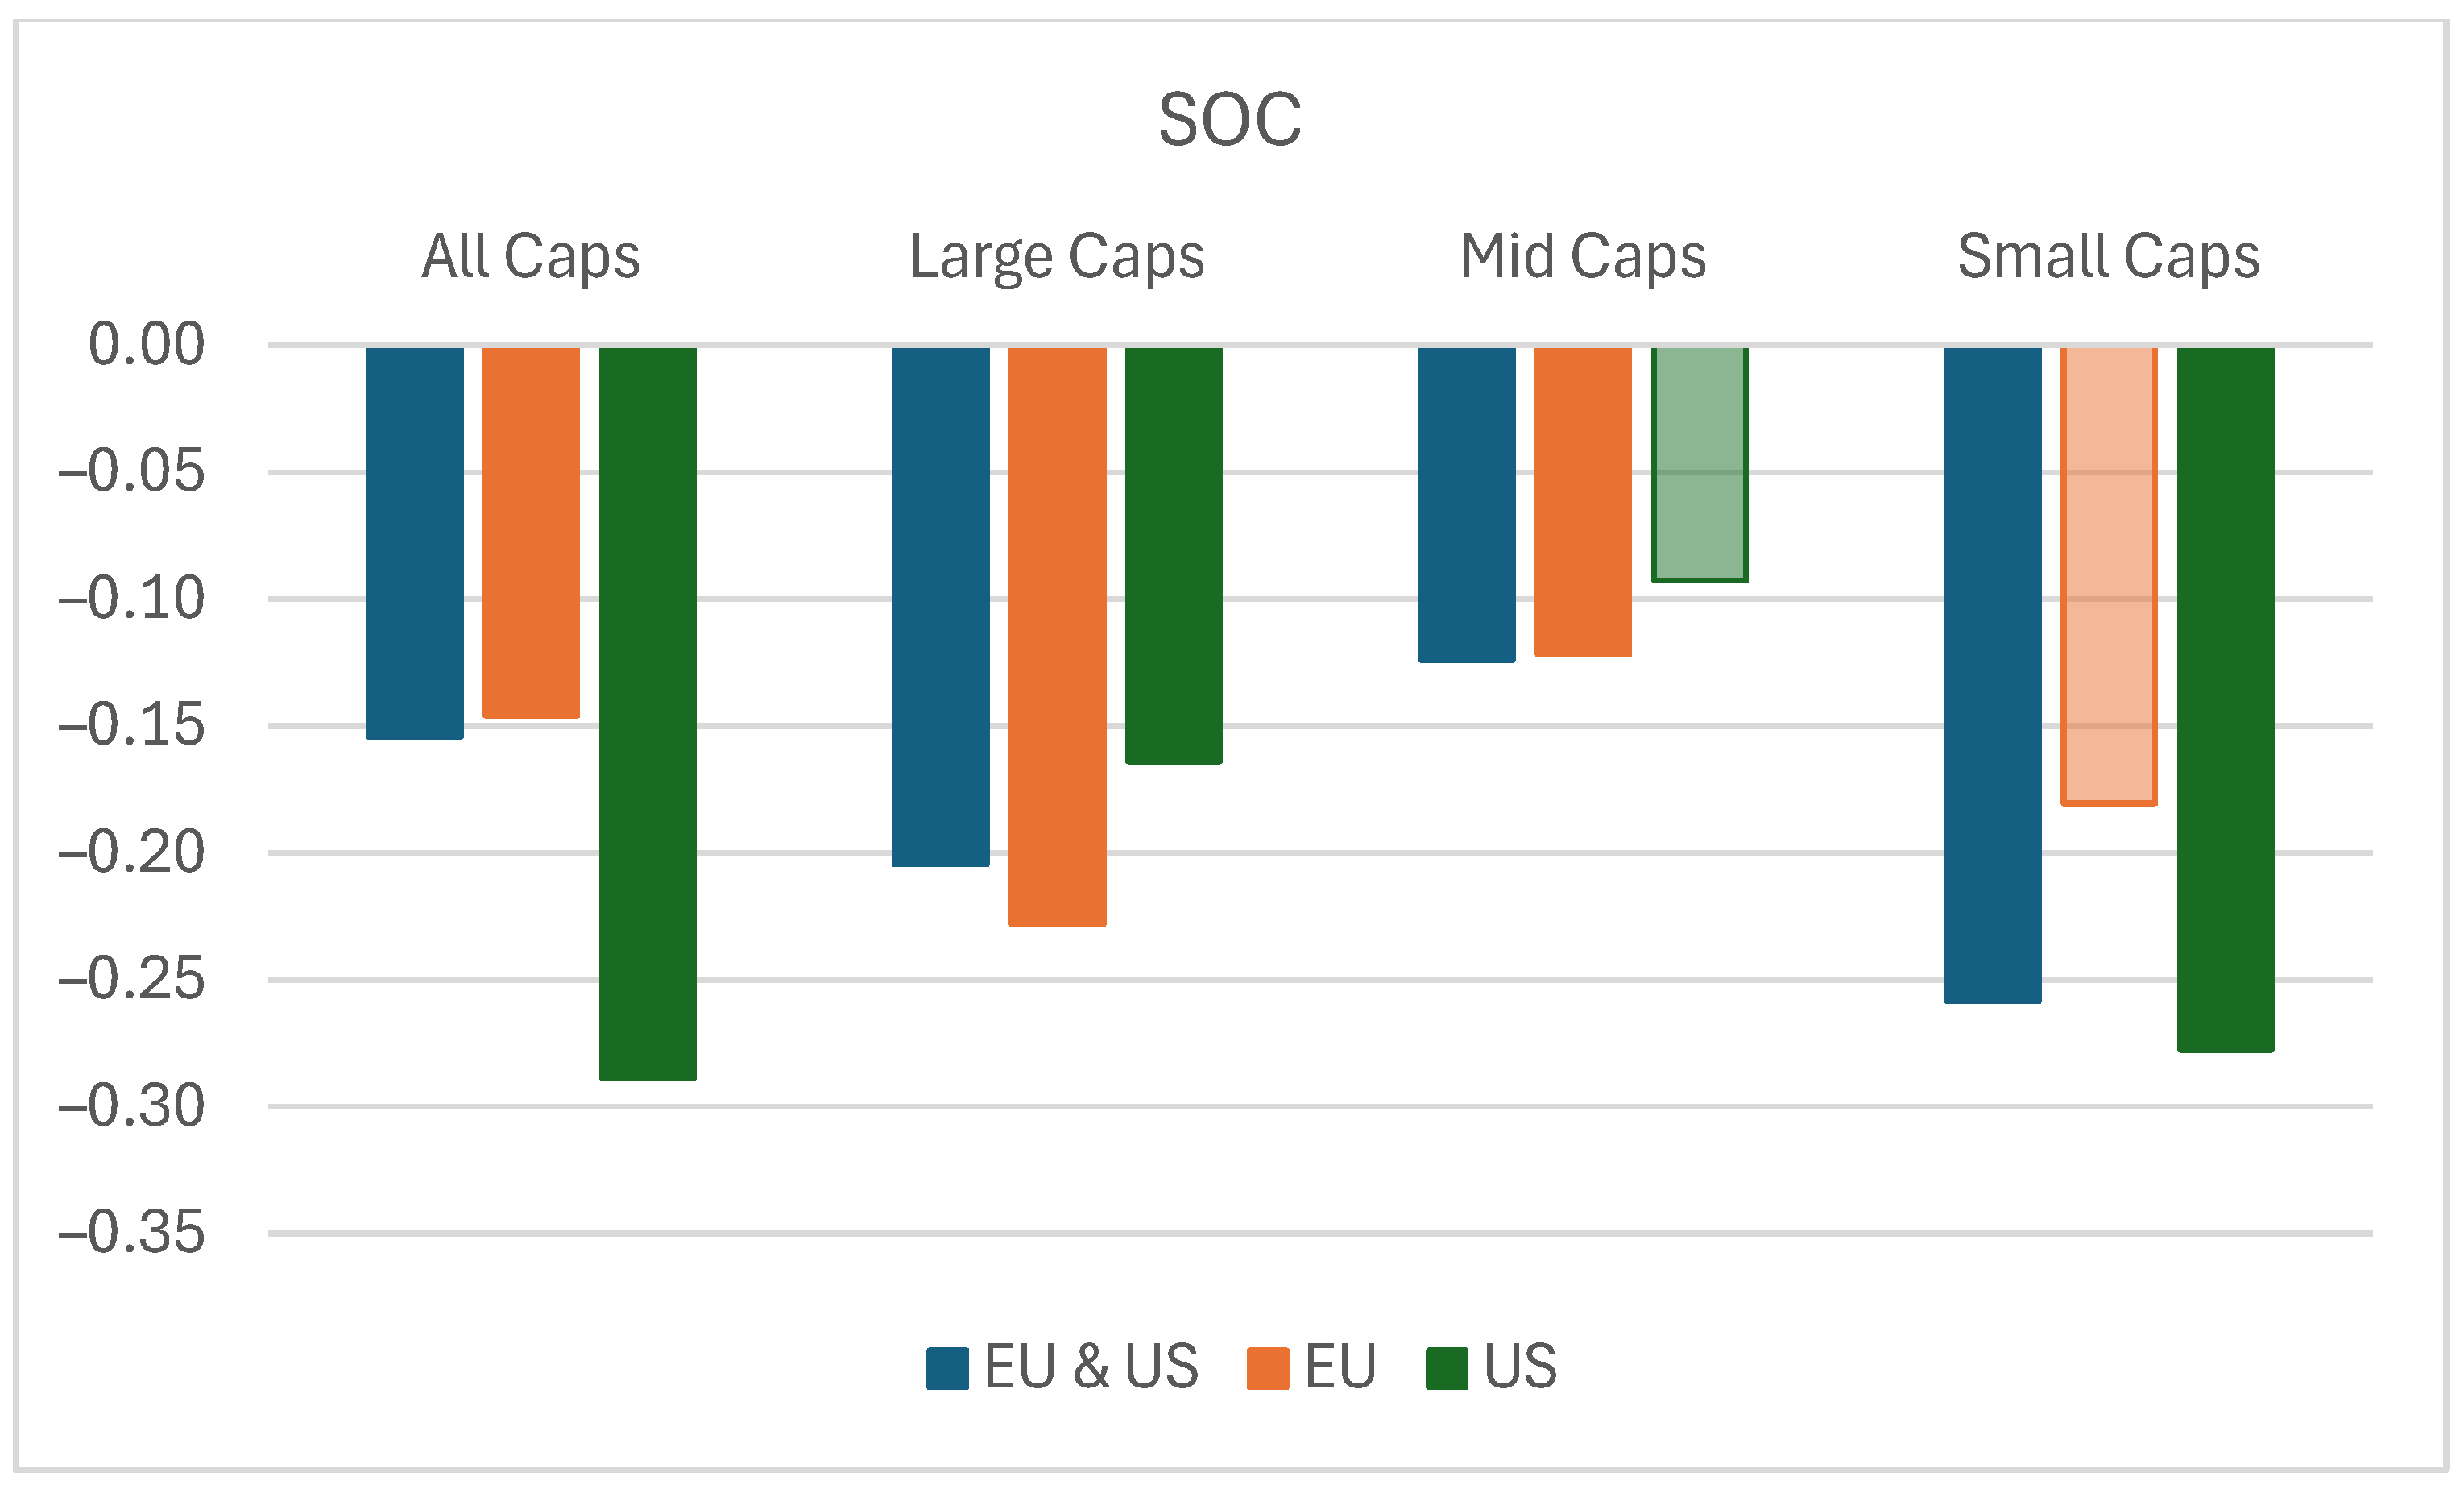Image resolution: width=2464 pixels, height=1489 pixels.
Task: Click the −0.20 axis label
Action: tap(132, 852)
